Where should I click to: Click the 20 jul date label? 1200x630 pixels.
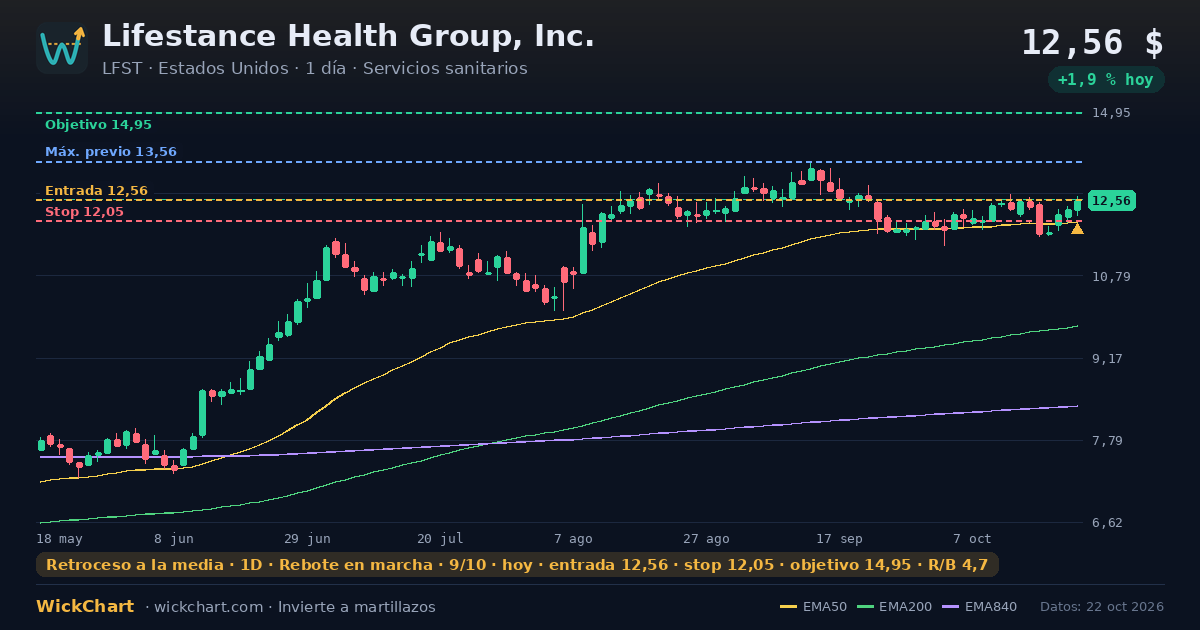click(440, 538)
